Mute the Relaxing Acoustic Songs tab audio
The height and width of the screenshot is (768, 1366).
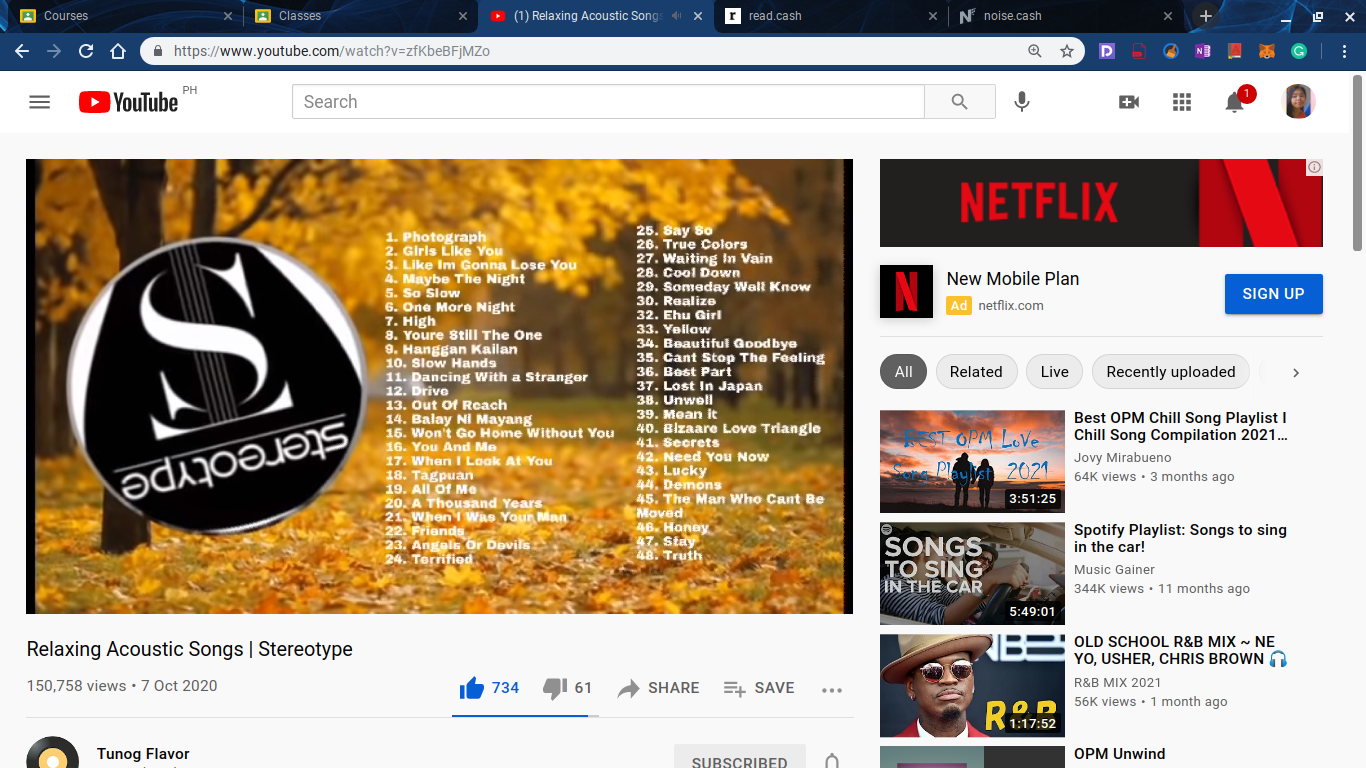point(677,16)
